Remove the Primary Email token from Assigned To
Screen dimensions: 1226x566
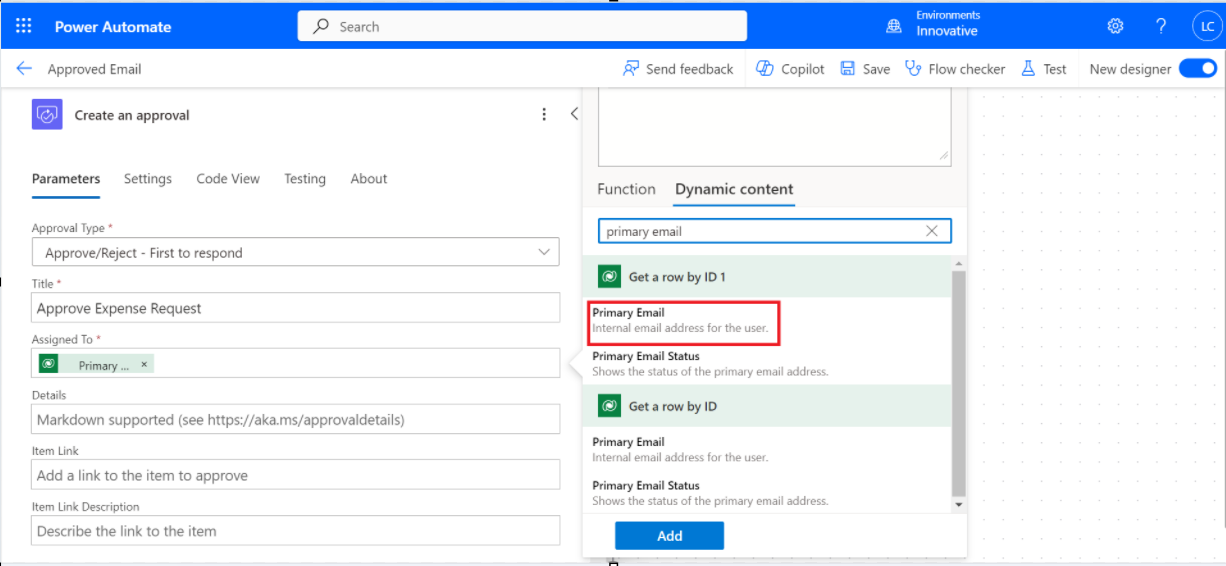point(144,365)
